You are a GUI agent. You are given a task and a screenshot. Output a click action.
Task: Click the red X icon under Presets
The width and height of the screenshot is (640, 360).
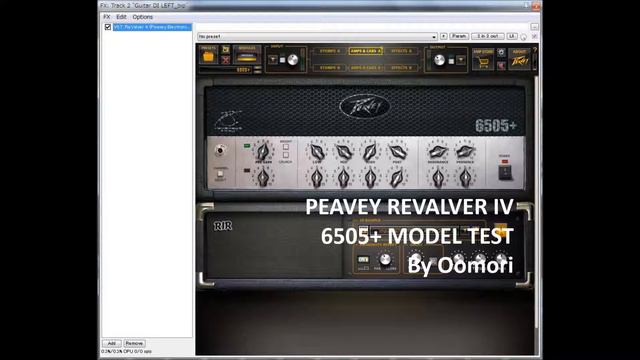225,60
